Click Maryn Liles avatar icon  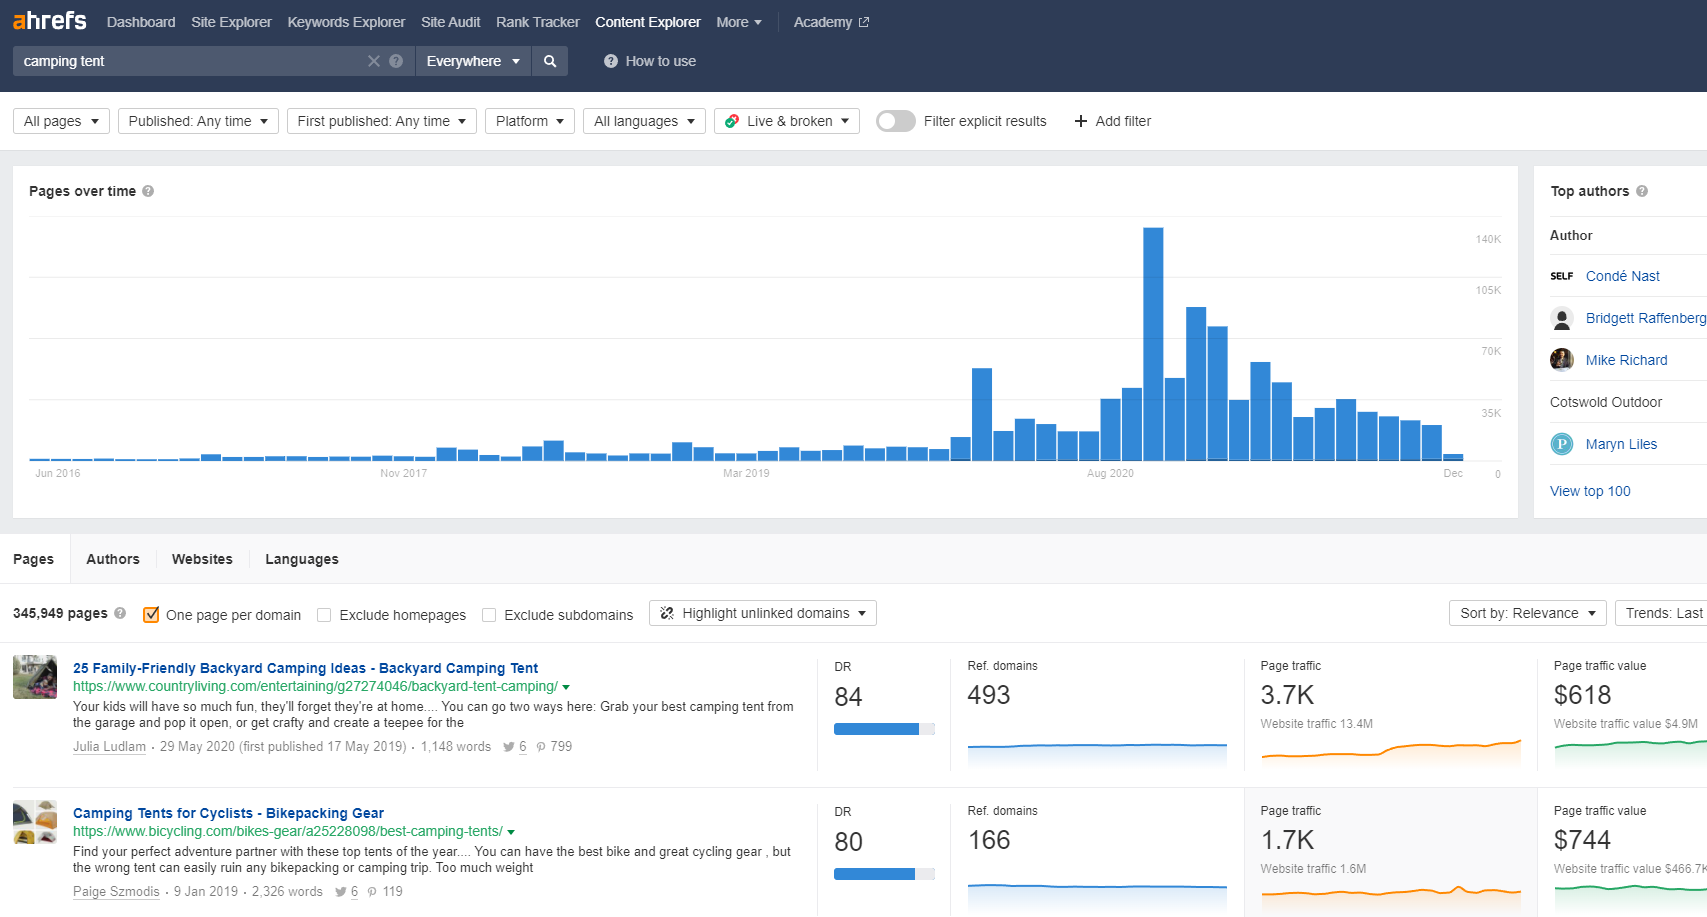point(1562,444)
